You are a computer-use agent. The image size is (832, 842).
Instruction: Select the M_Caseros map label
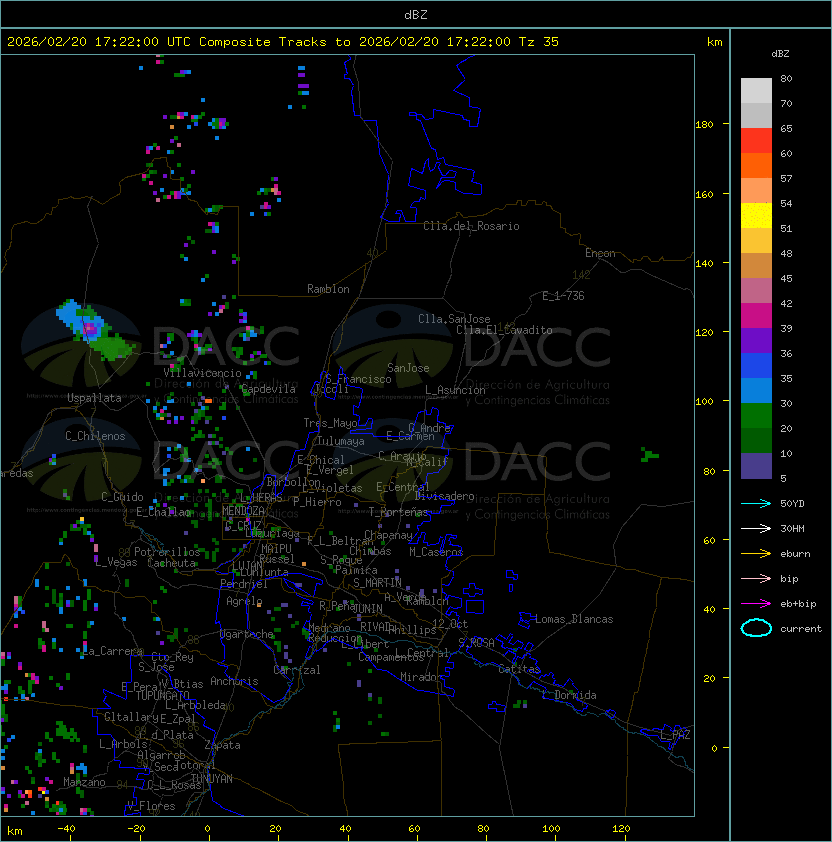pos(436,551)
